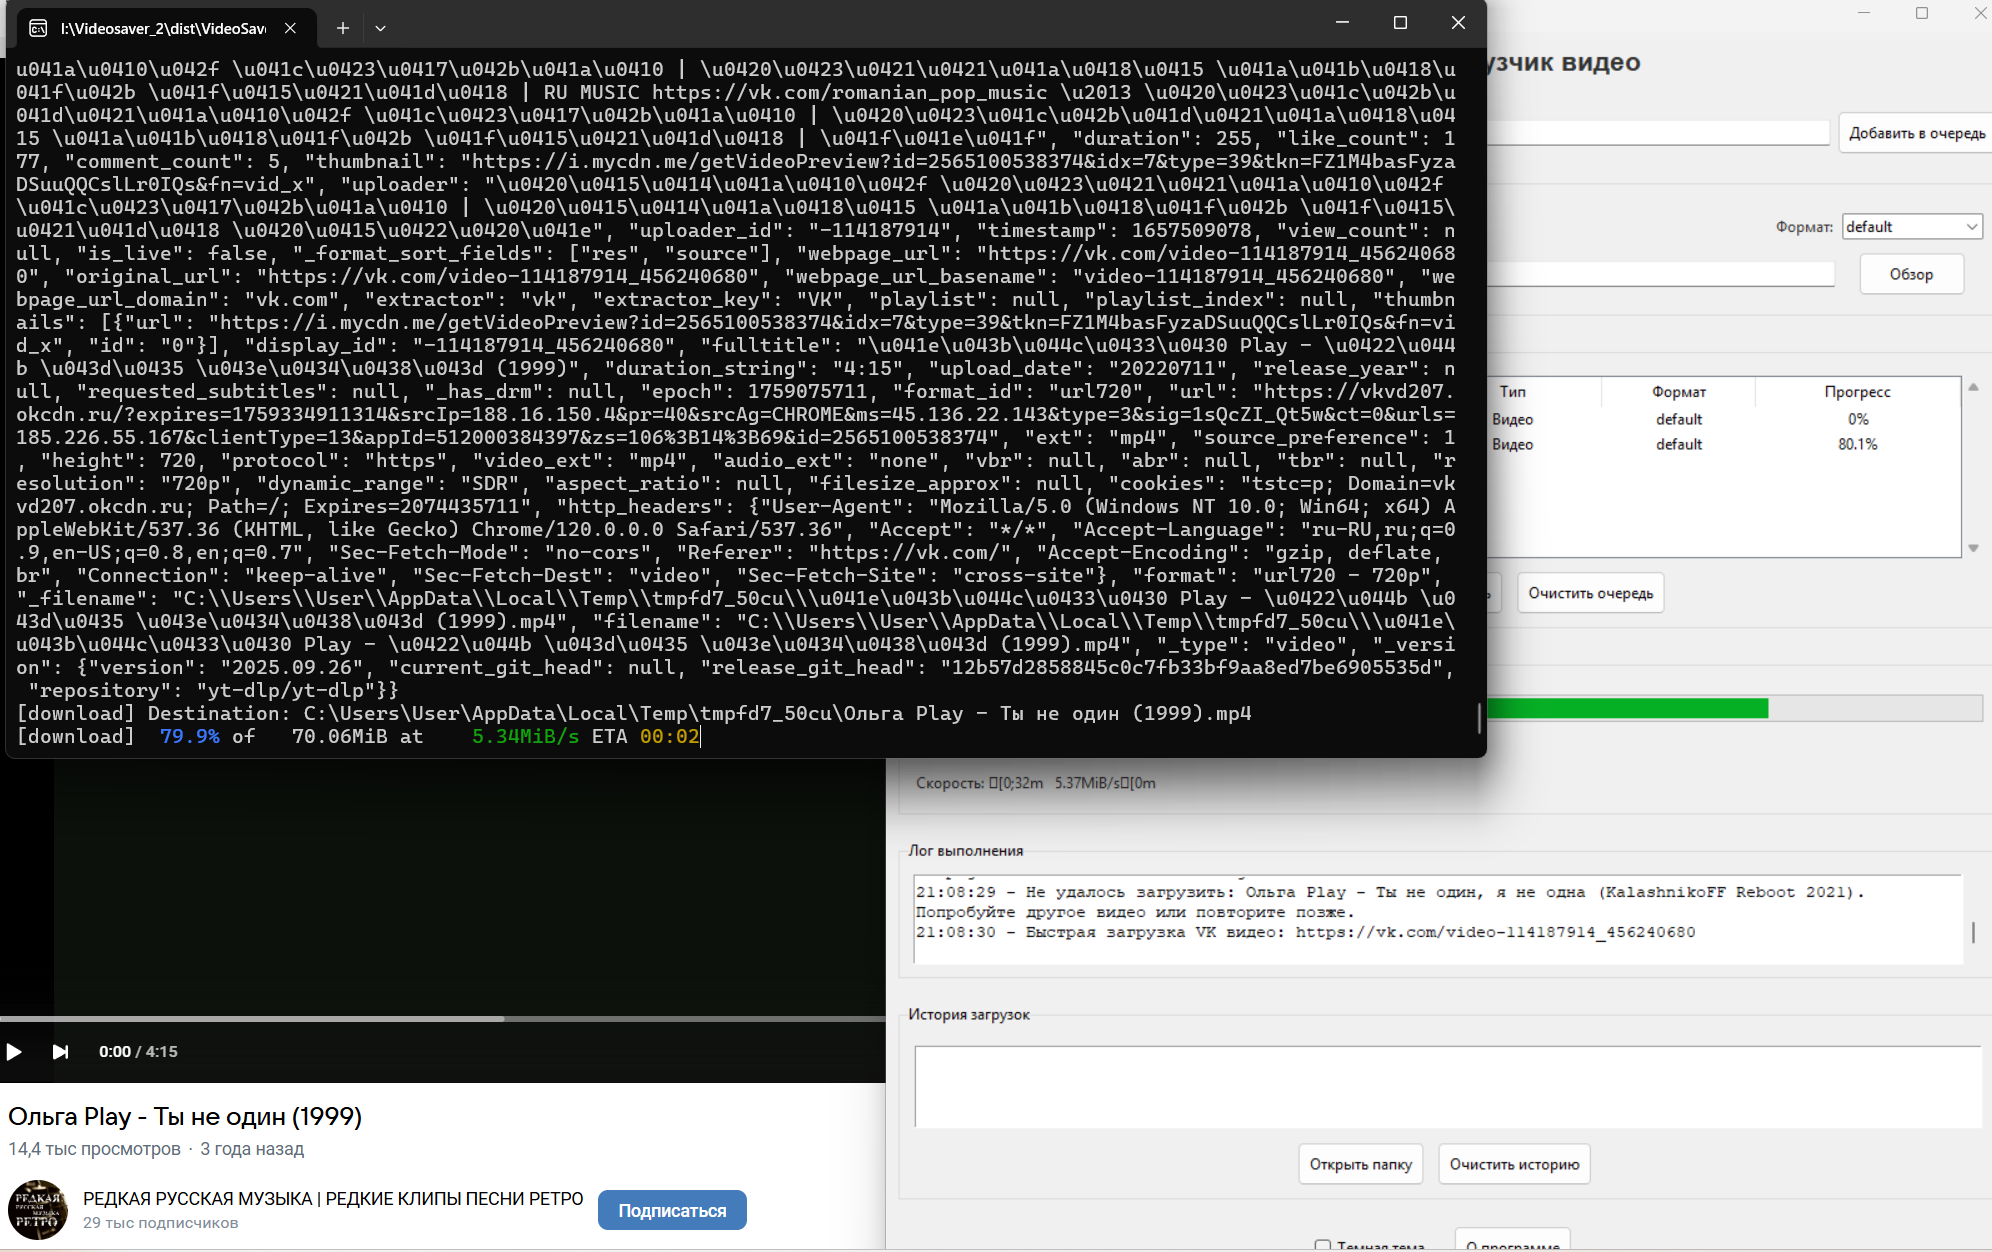Click the video seek progress bar
Screen dimensions: 1992x1252
(442, 1019)
